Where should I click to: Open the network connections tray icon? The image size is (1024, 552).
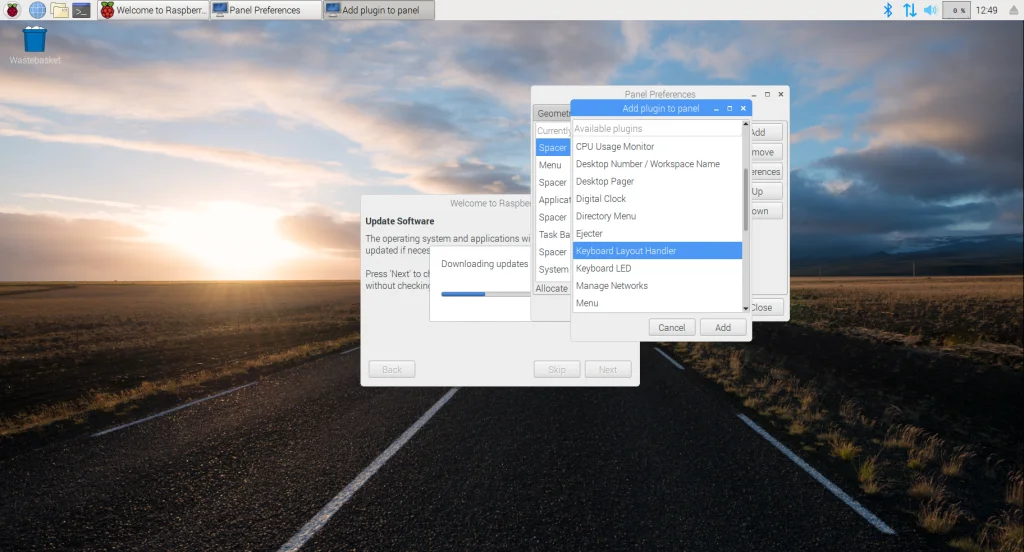(909, 10)
